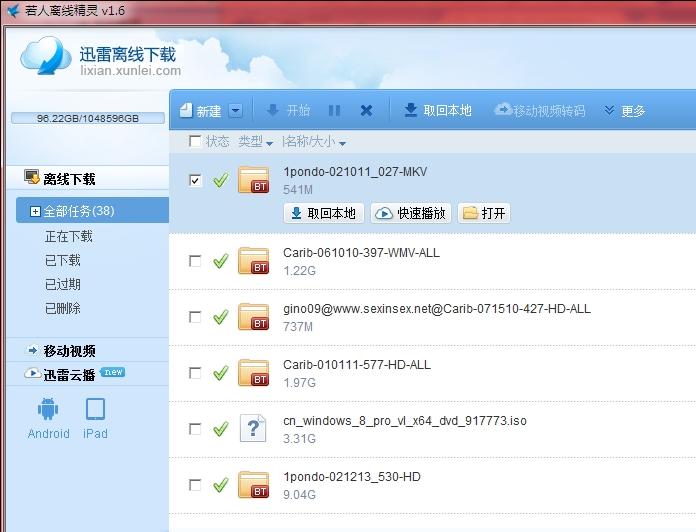Expand the All Tasks (38) tree item
The height and width of the screenshot is (532, 696).
coord(36,211)
